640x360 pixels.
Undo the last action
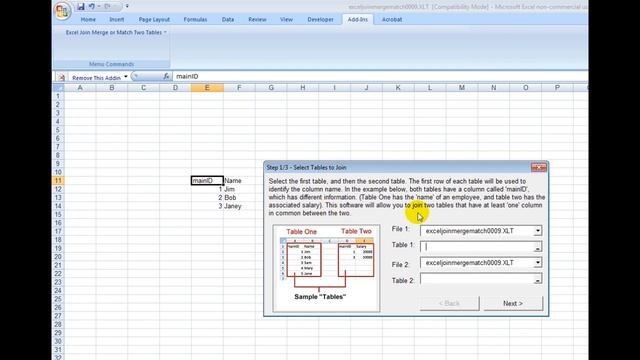click(x=92, y=7)
